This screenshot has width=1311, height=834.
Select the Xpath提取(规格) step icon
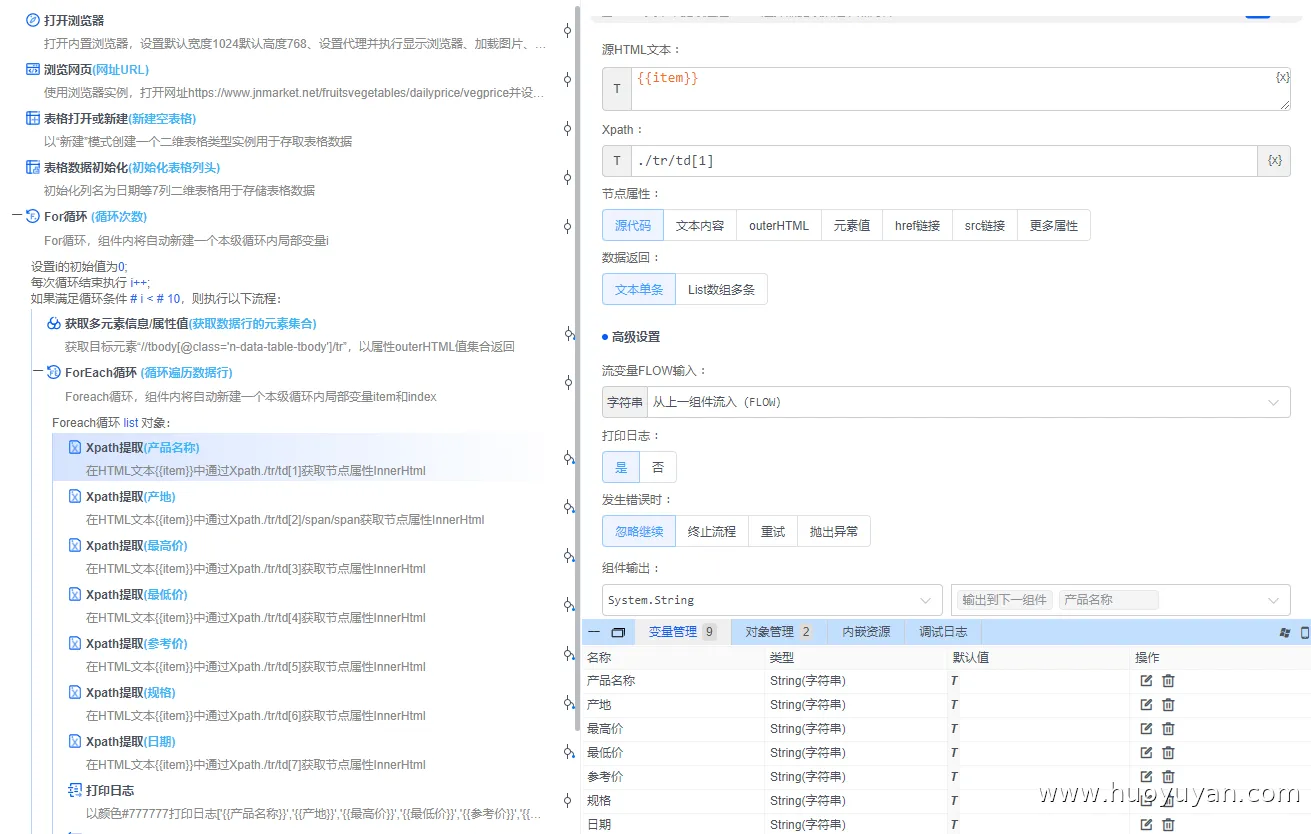[x=75, y=692]
